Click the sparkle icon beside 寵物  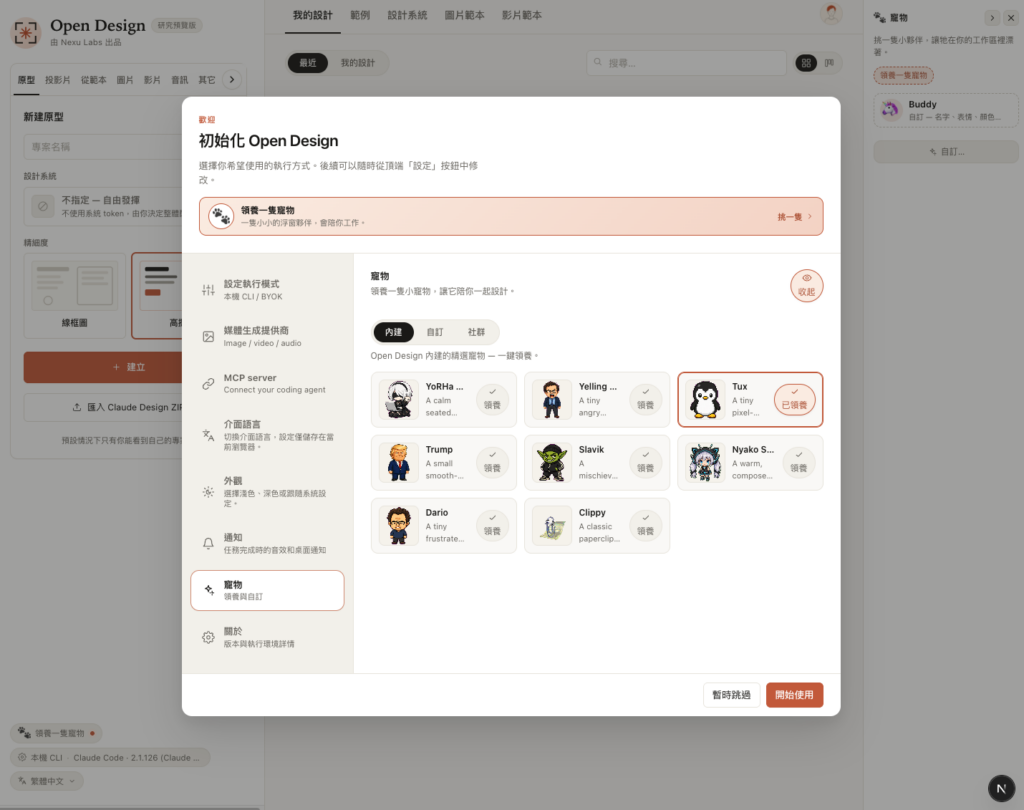[x=209, y=590]
